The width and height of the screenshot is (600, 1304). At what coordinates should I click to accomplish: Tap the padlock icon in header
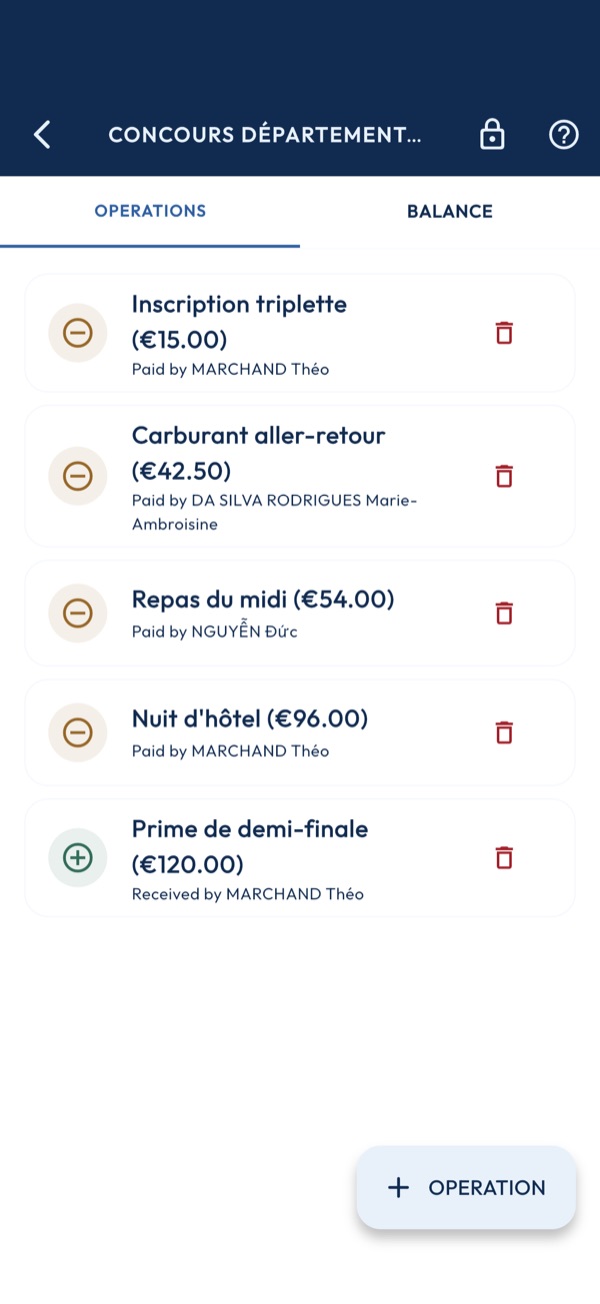[x=492, y=135]
